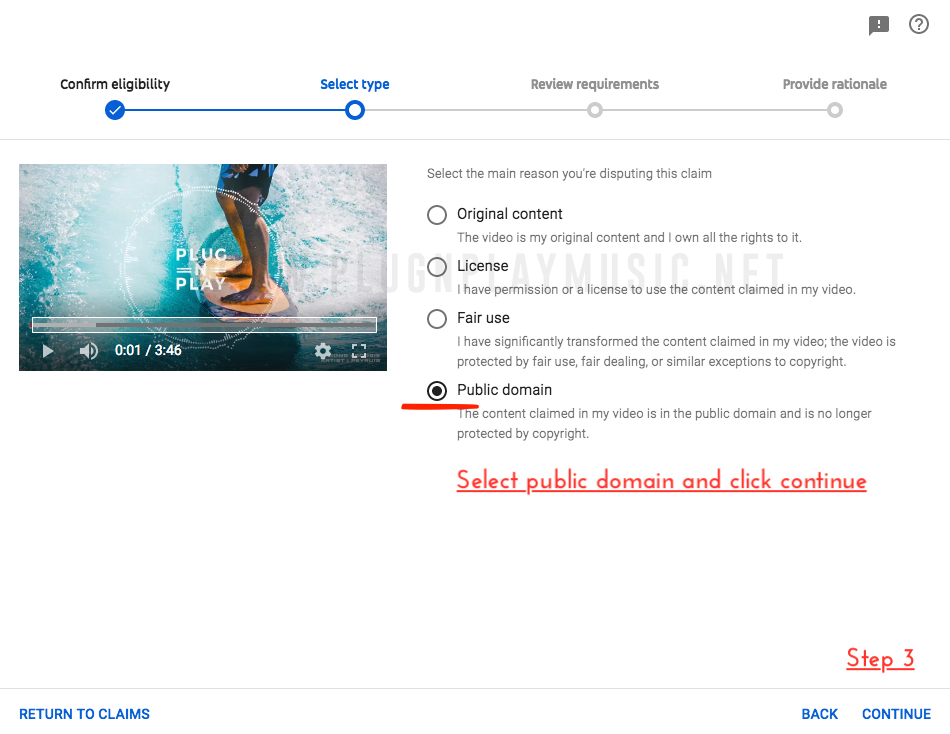Select the Original content radio option
This screenshot has width=950, height=734.
pos(437,215)
